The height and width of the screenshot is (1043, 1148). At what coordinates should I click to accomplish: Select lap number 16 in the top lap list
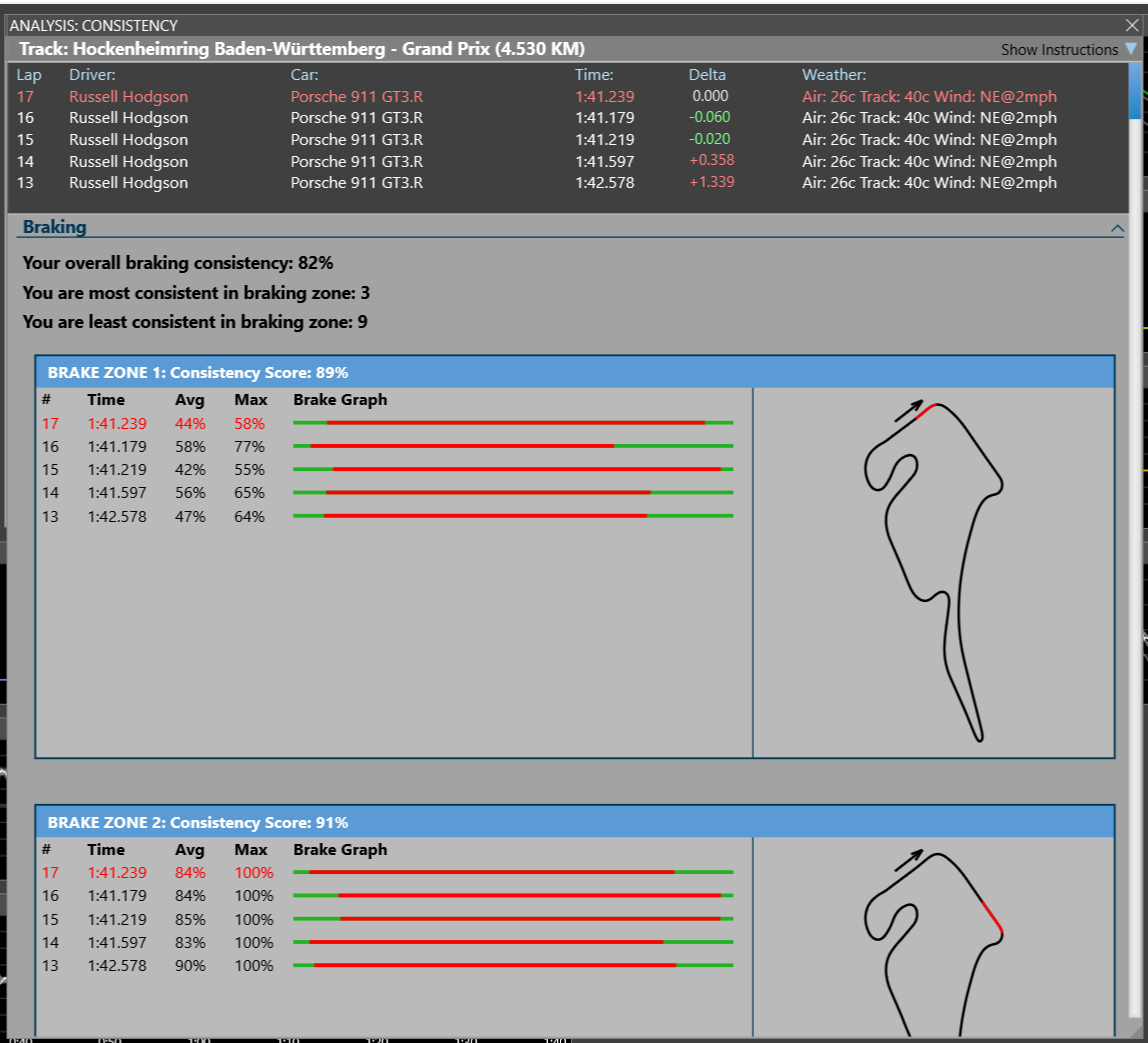point(25,118)
